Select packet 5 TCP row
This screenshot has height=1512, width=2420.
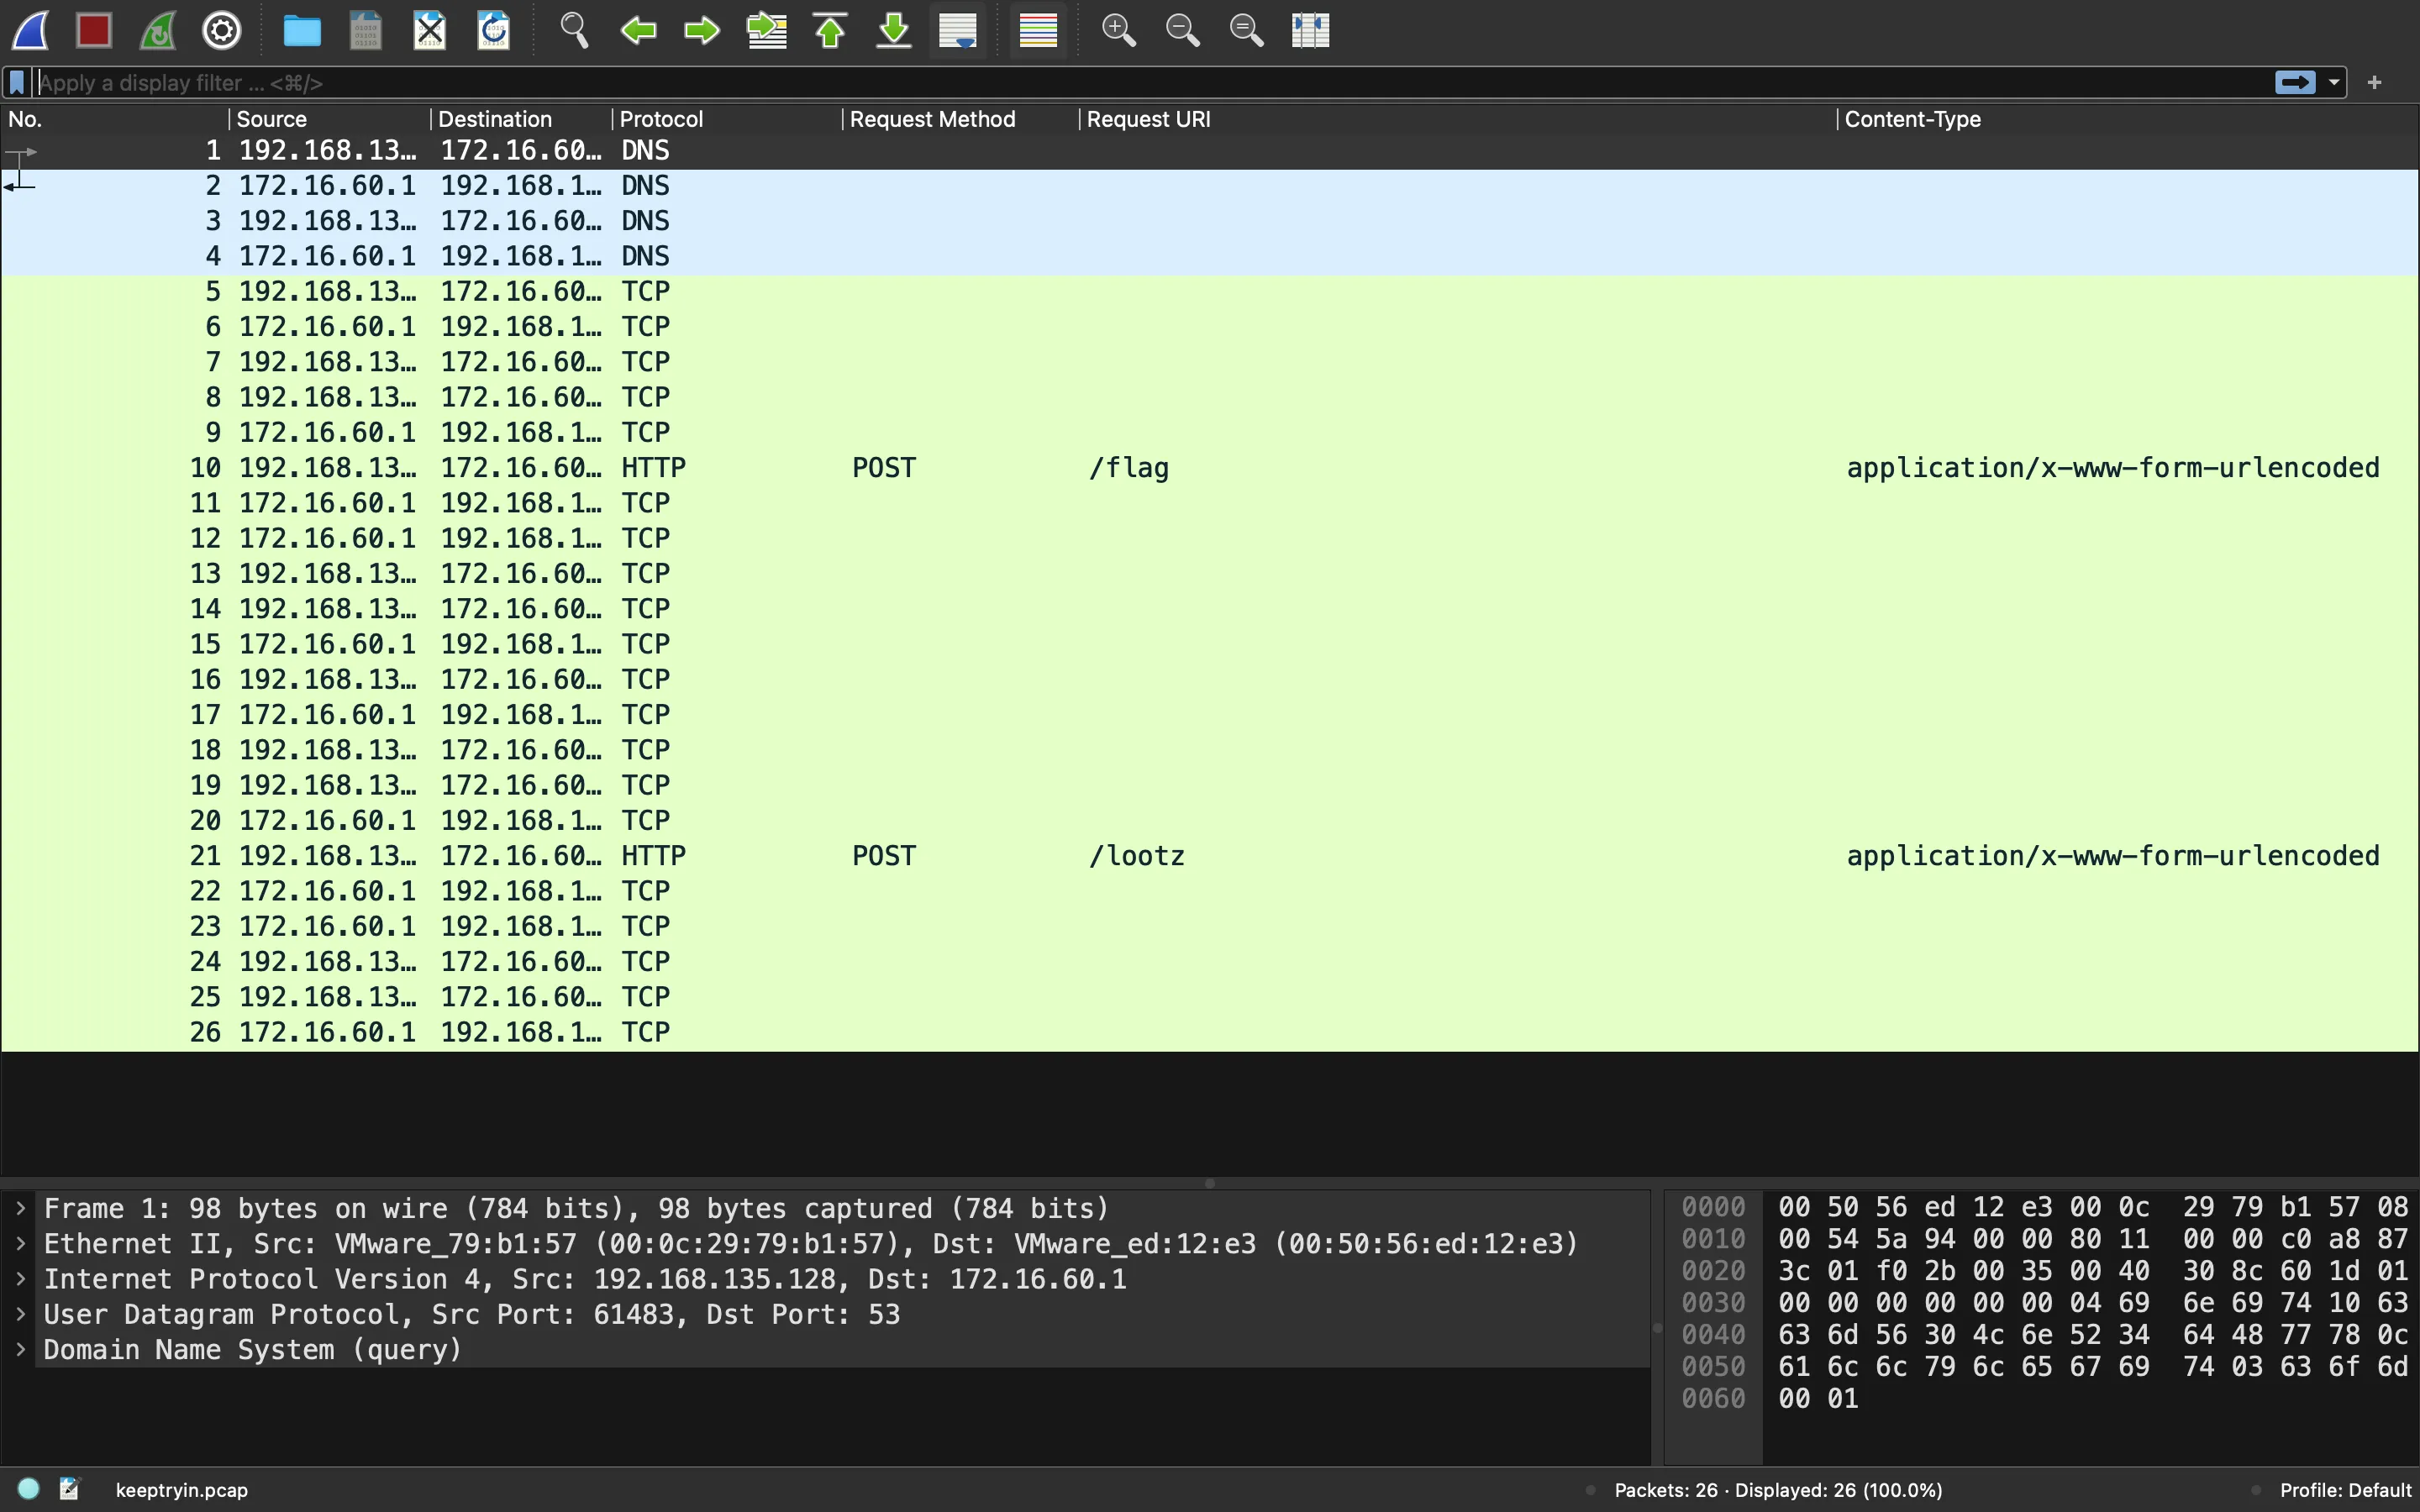tap(1210, 292)
